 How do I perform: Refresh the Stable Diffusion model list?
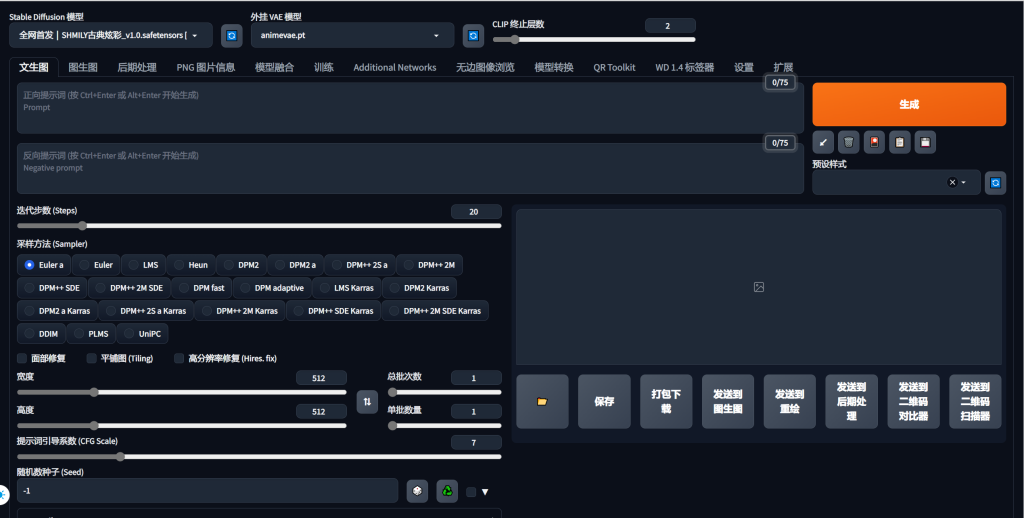tap(232, 36)
